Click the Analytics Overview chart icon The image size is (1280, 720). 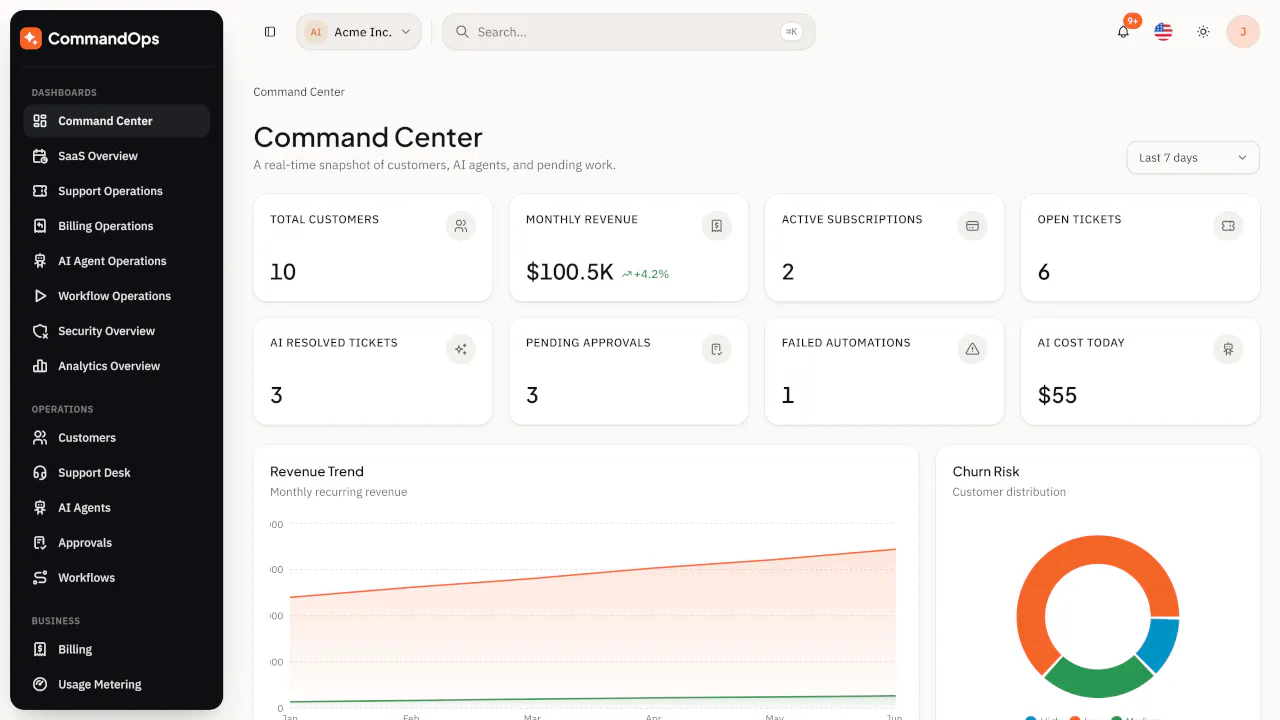click(40, 366)
